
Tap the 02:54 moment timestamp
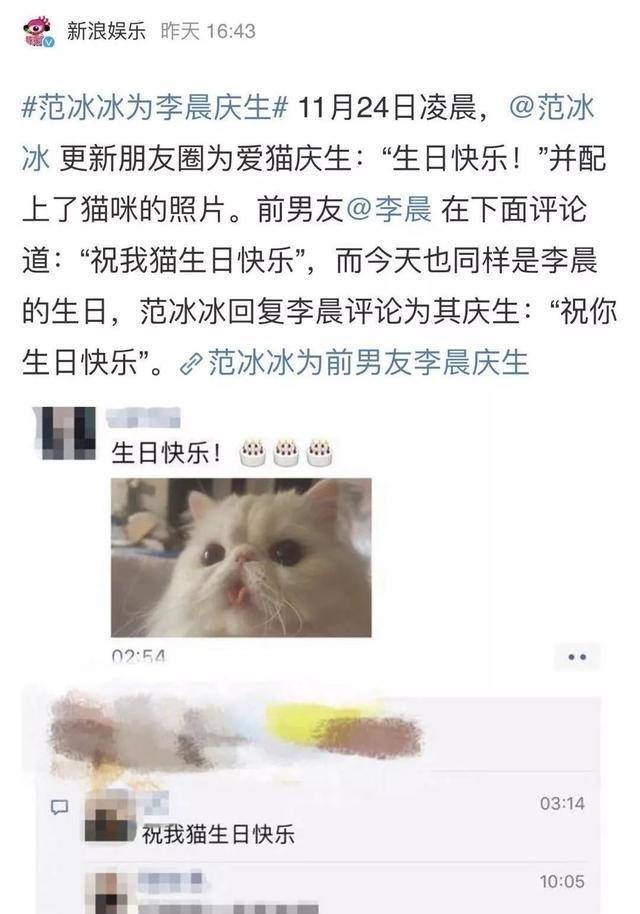click(x=139, y=657)
